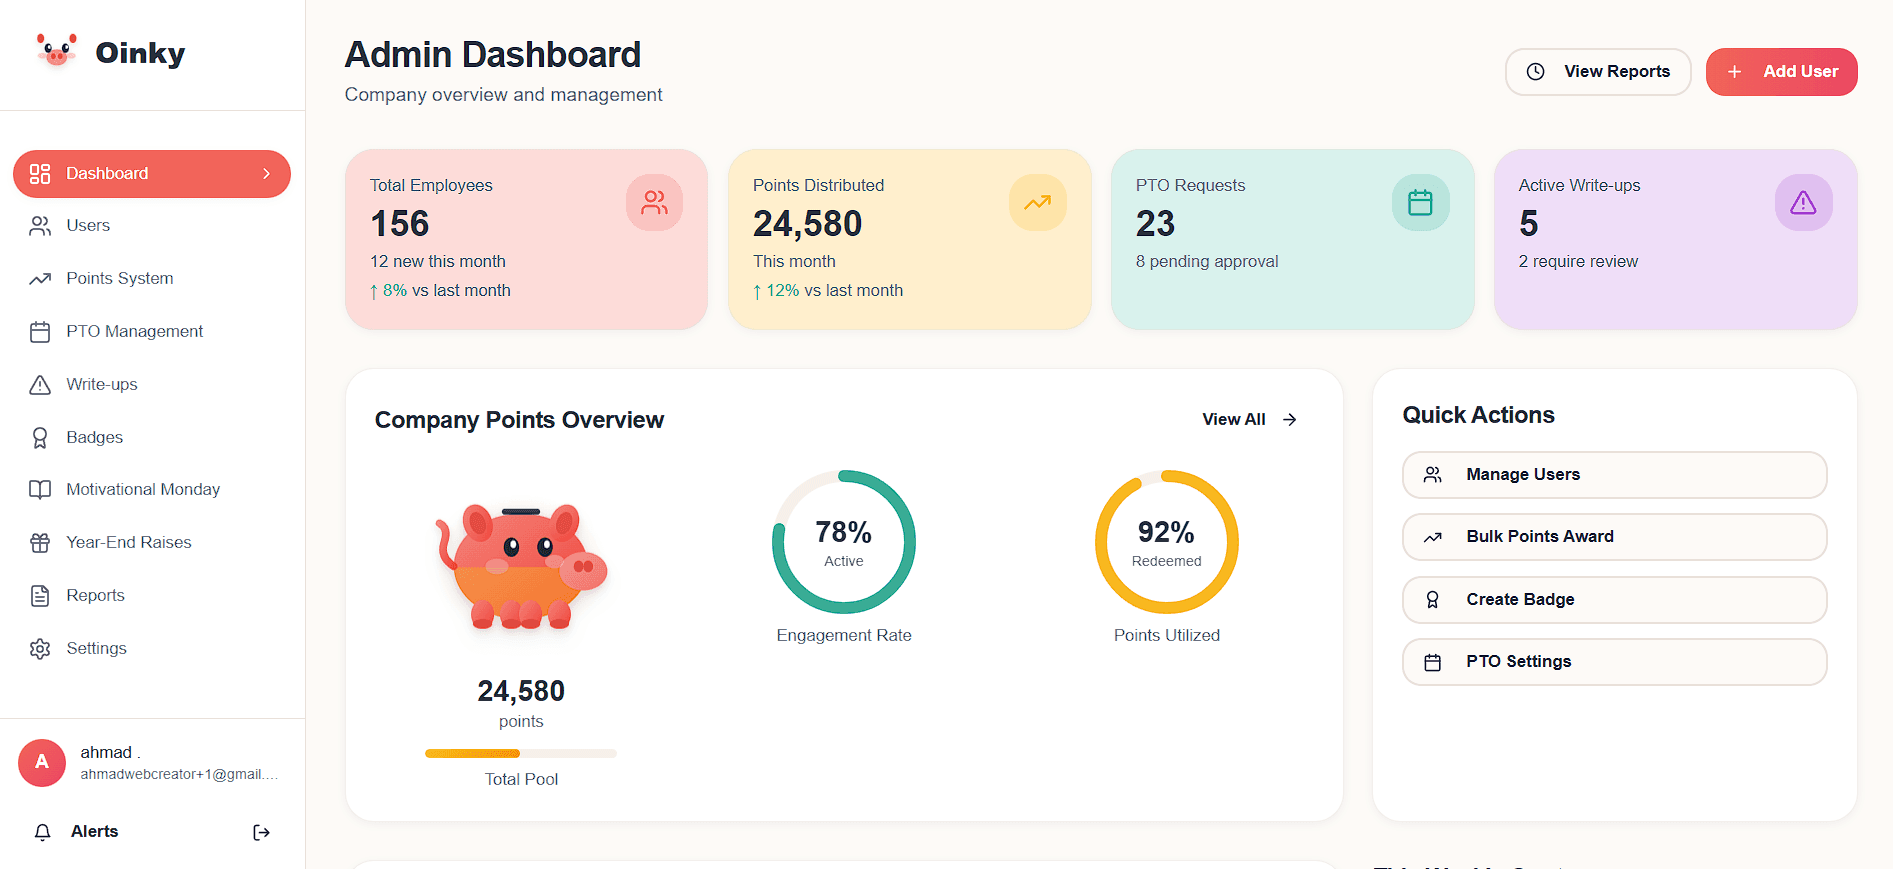This screenshot has height=869, width=1893.
Task: Go to PTO Management in sidebar
Action: pyautogui.click(x=134, y=332)
